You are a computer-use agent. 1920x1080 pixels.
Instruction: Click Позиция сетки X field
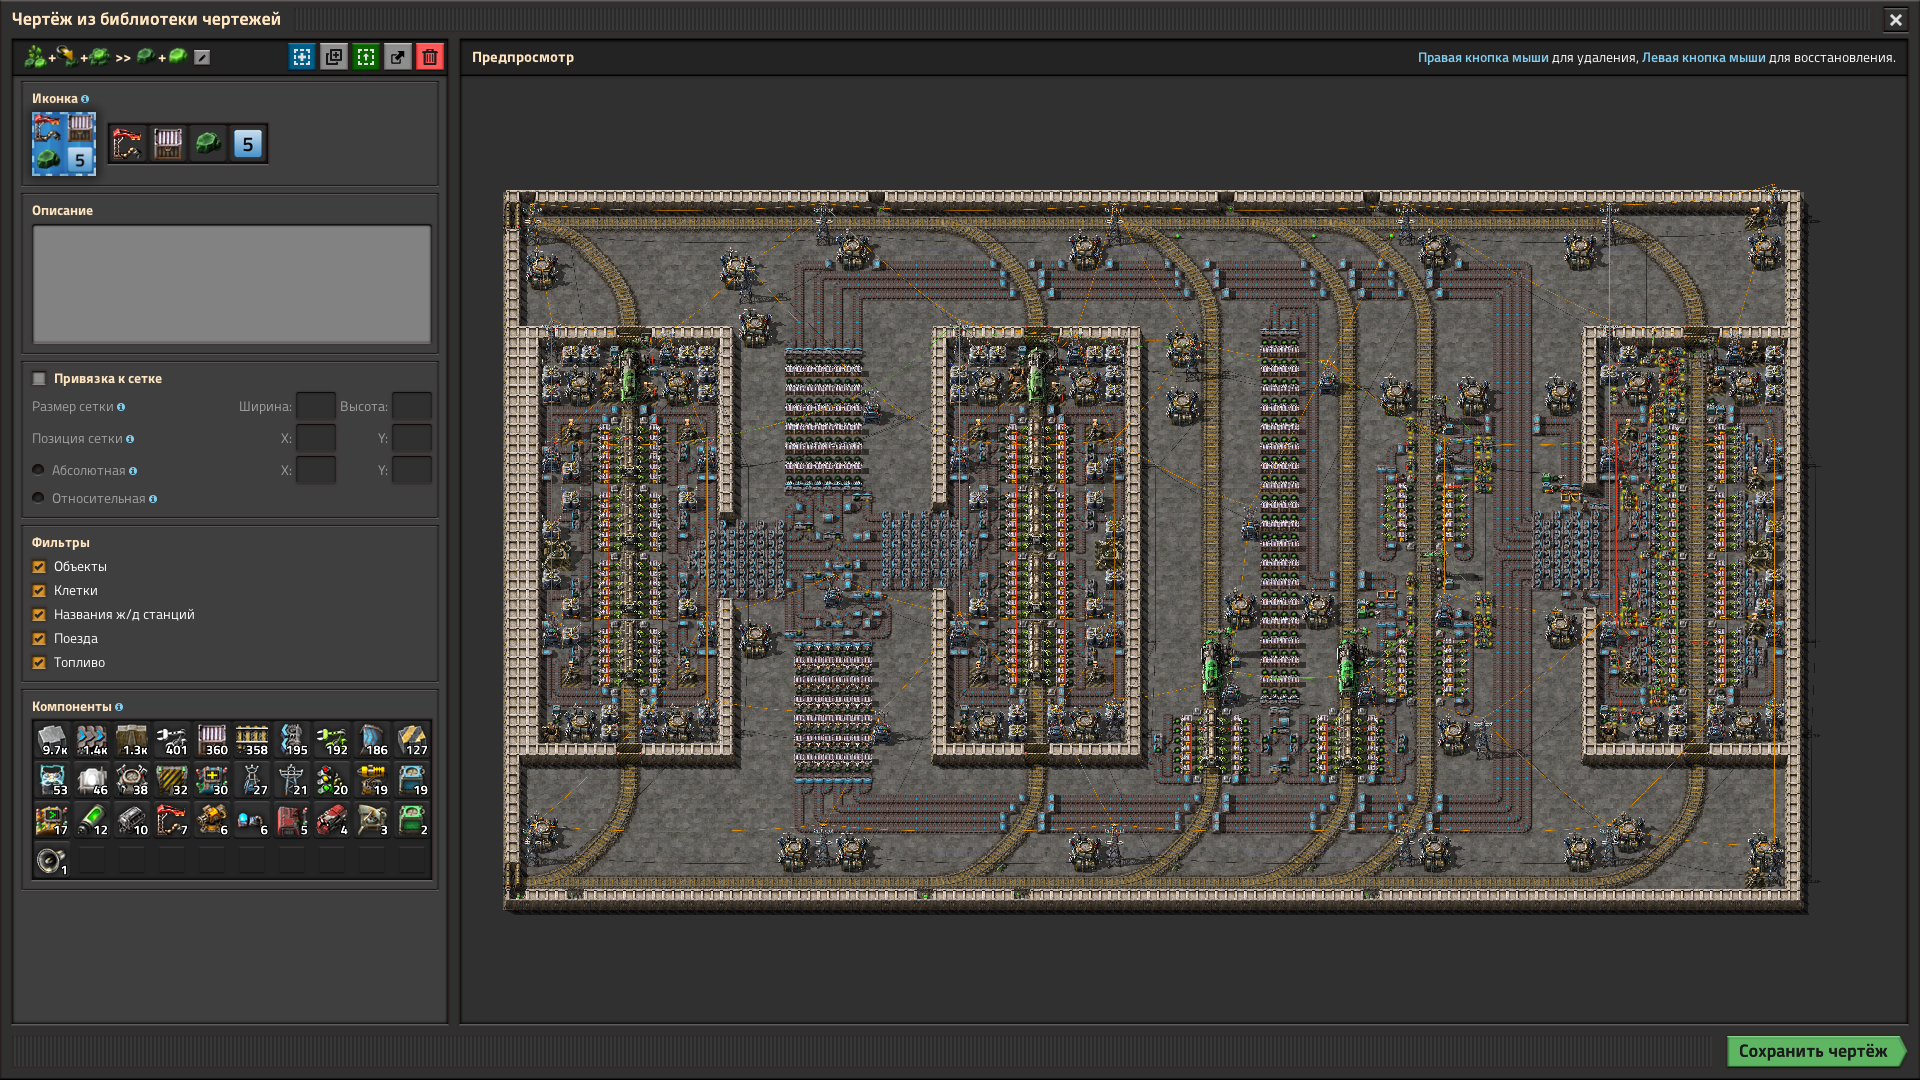pyautogui.click(x=316, y=438)
